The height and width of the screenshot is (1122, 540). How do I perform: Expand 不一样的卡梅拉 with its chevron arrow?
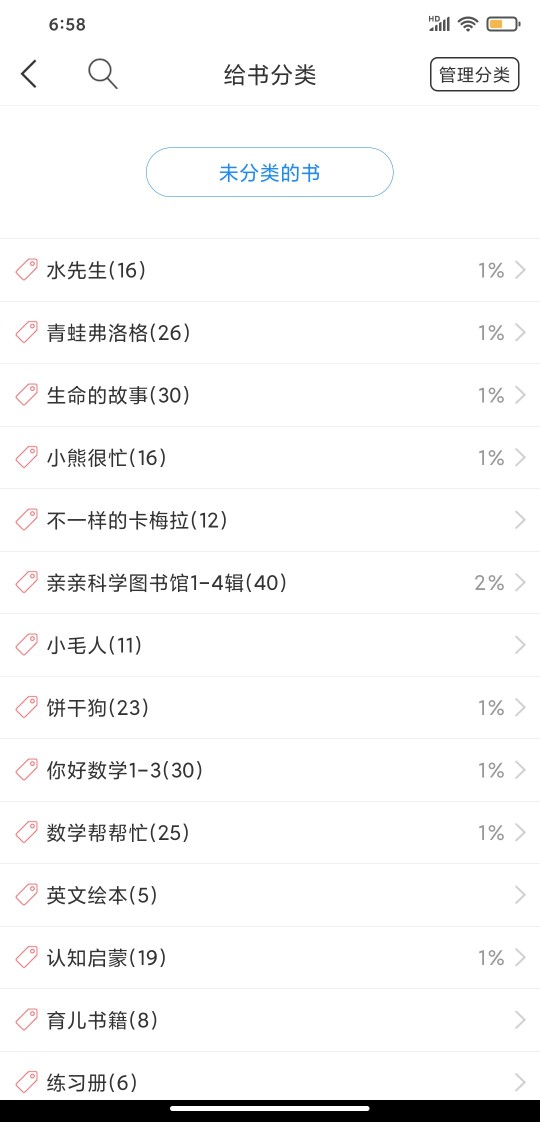520,520
